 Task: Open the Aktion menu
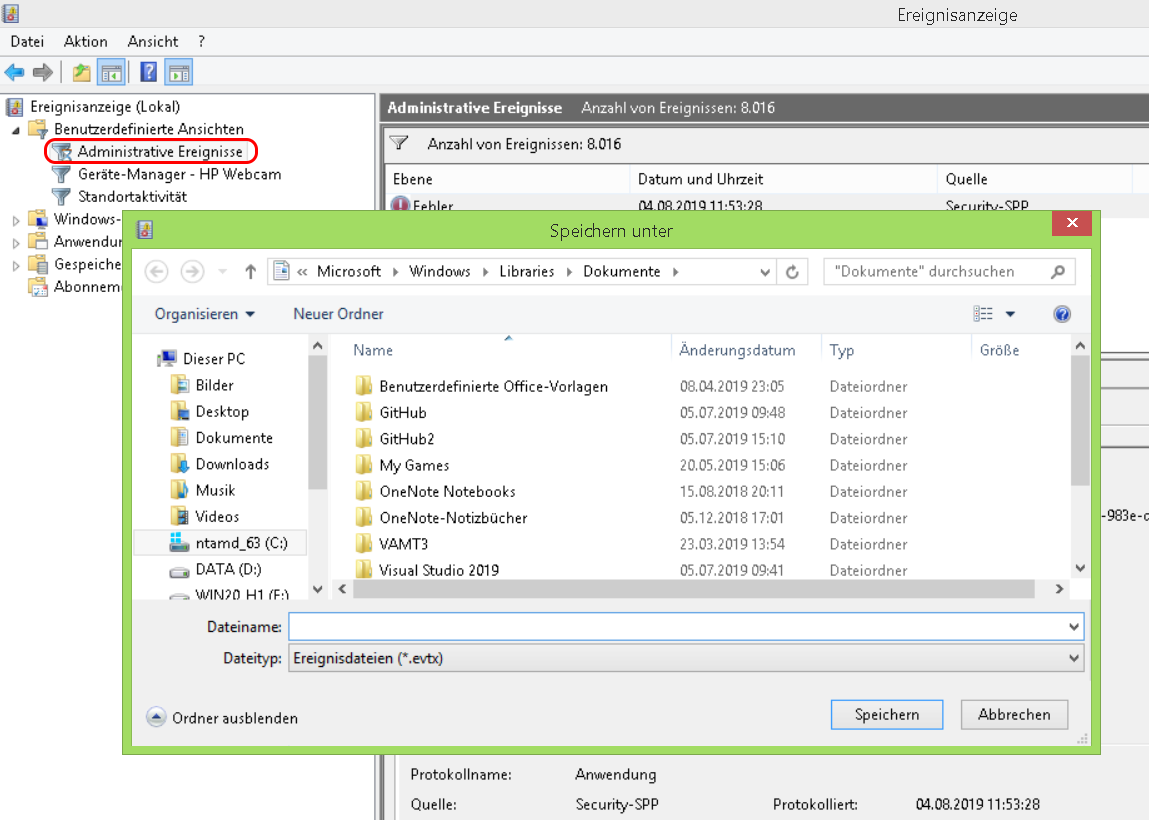(86, 42)
